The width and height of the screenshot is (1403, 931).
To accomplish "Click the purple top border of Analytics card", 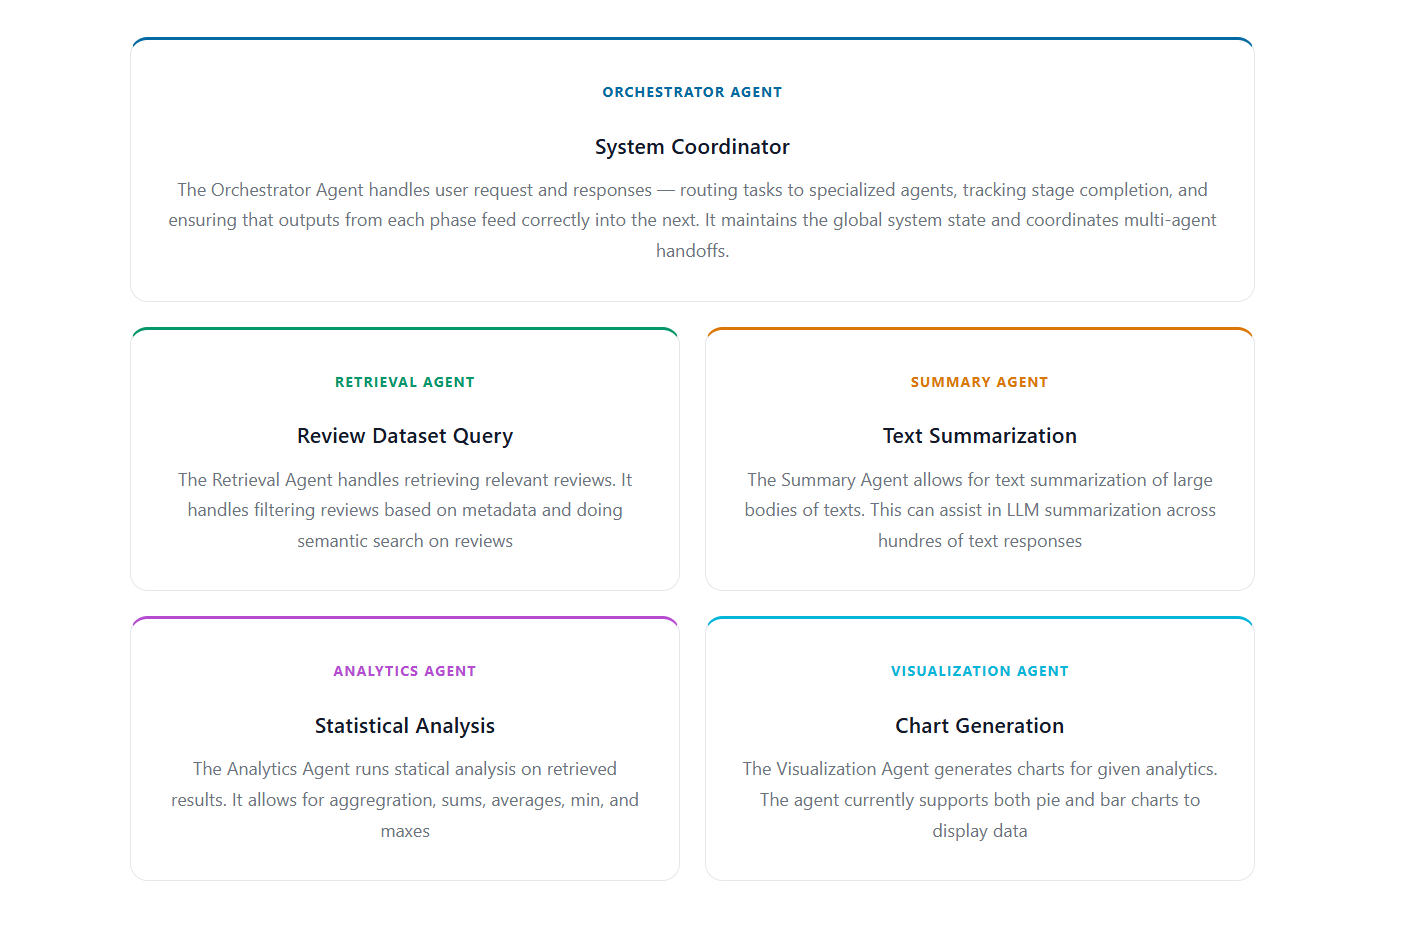I will tap(405, 618).
